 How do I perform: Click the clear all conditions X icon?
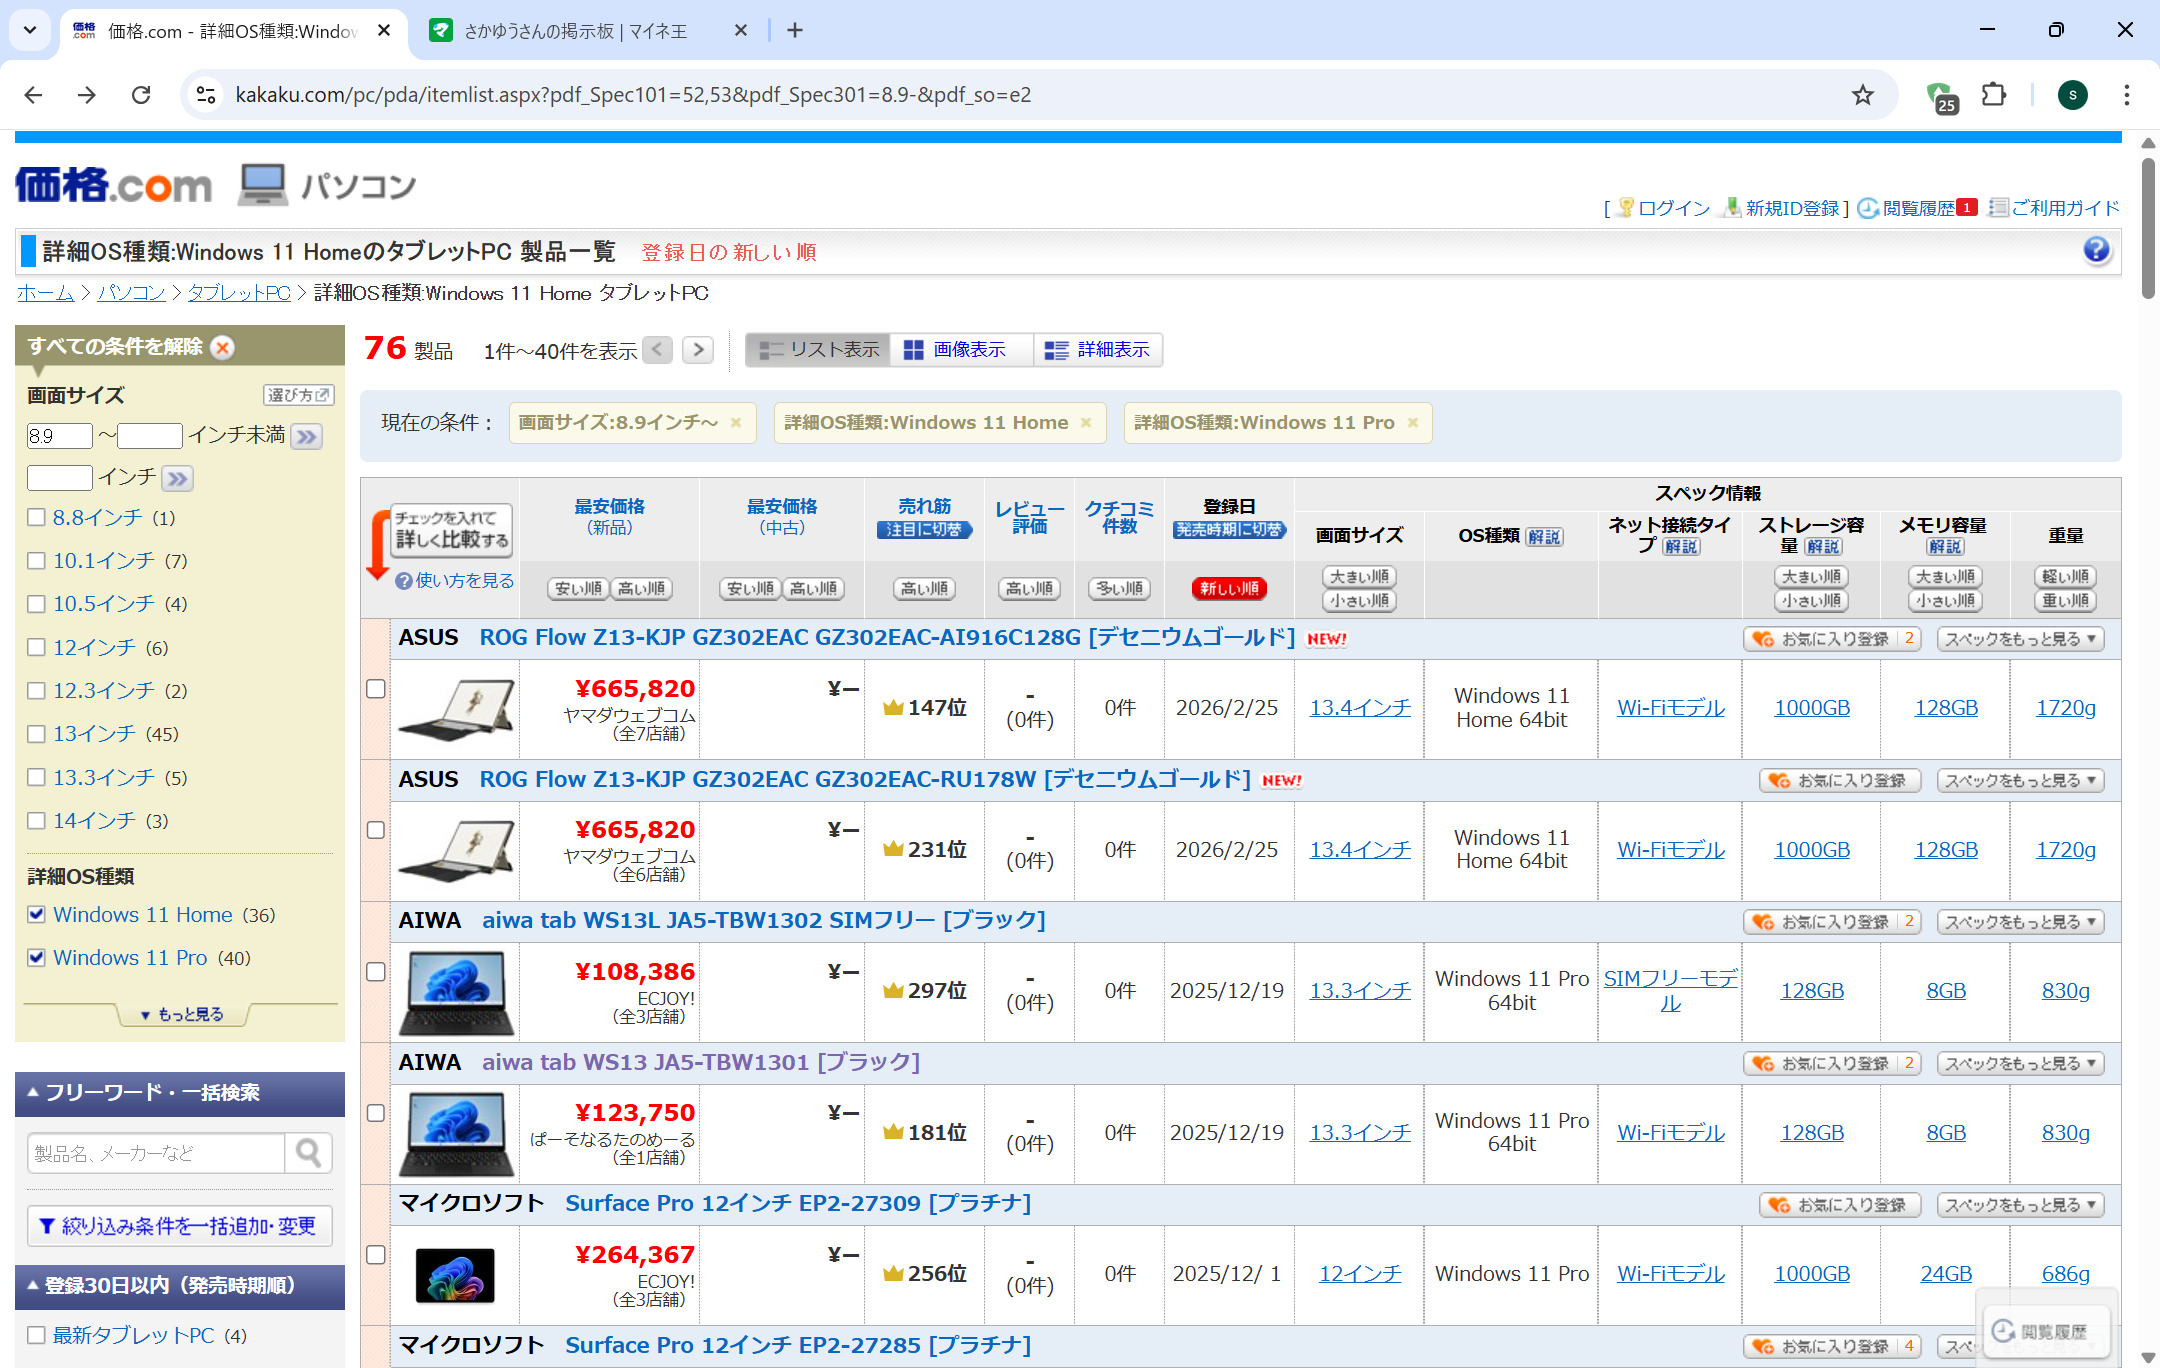click(223, 347)
